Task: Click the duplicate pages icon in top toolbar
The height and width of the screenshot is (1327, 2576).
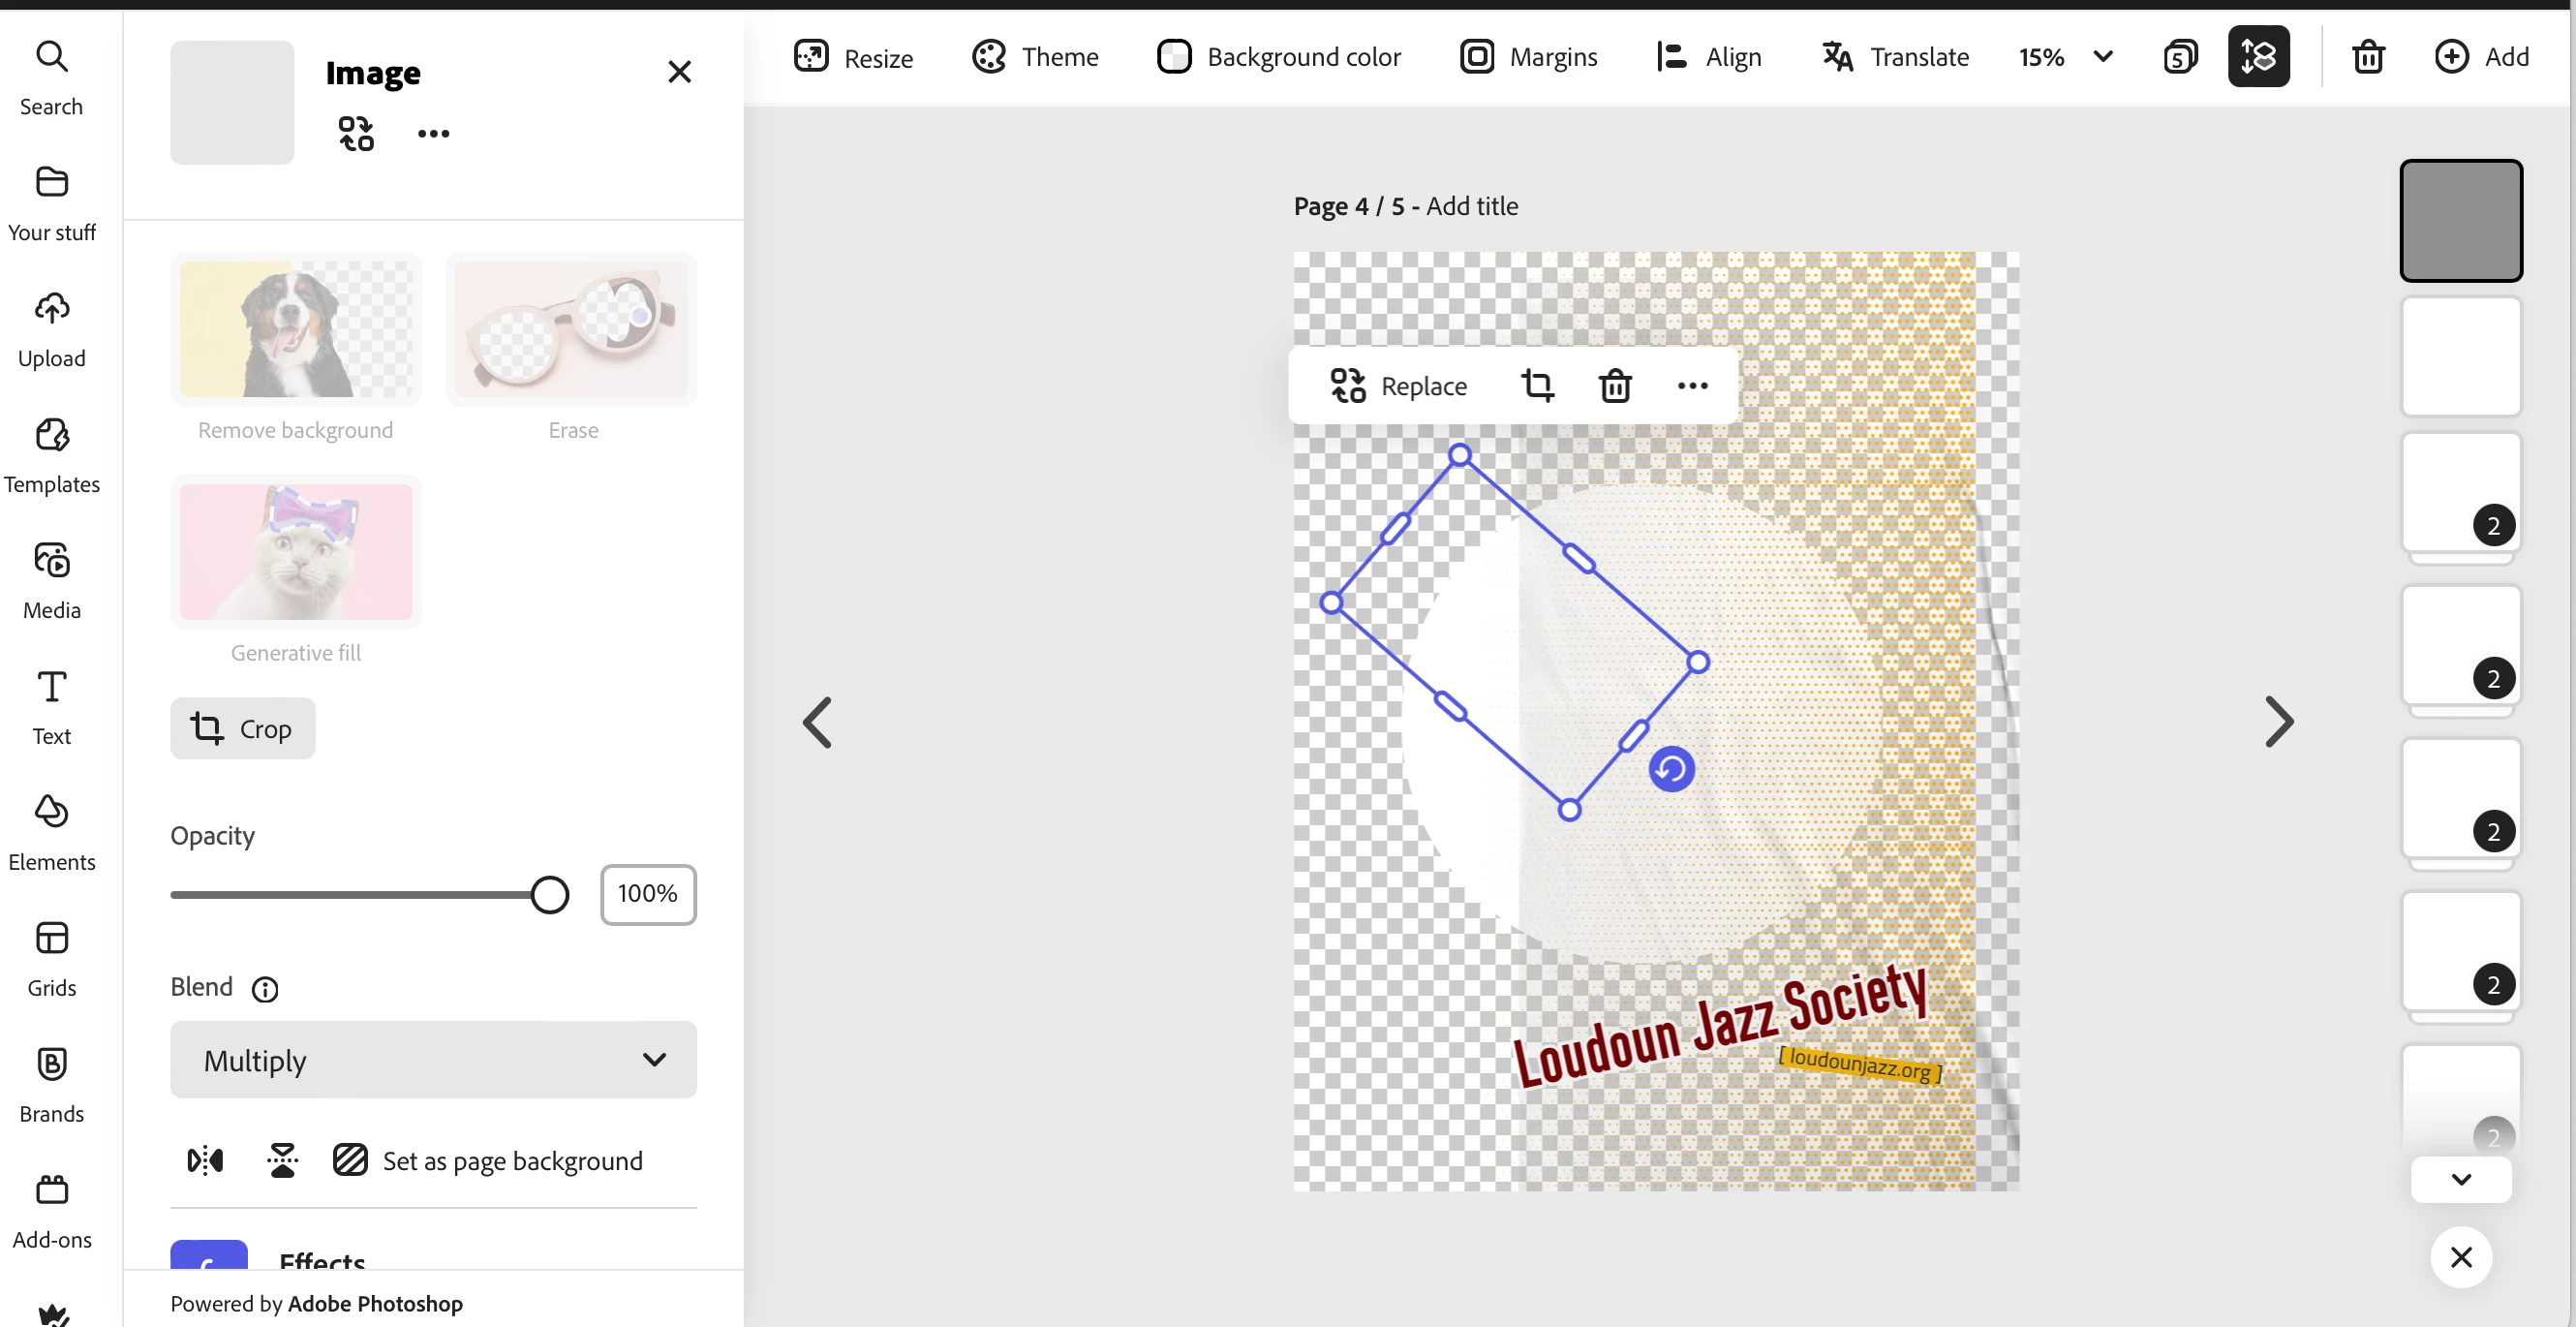Action: point(2180,57)
